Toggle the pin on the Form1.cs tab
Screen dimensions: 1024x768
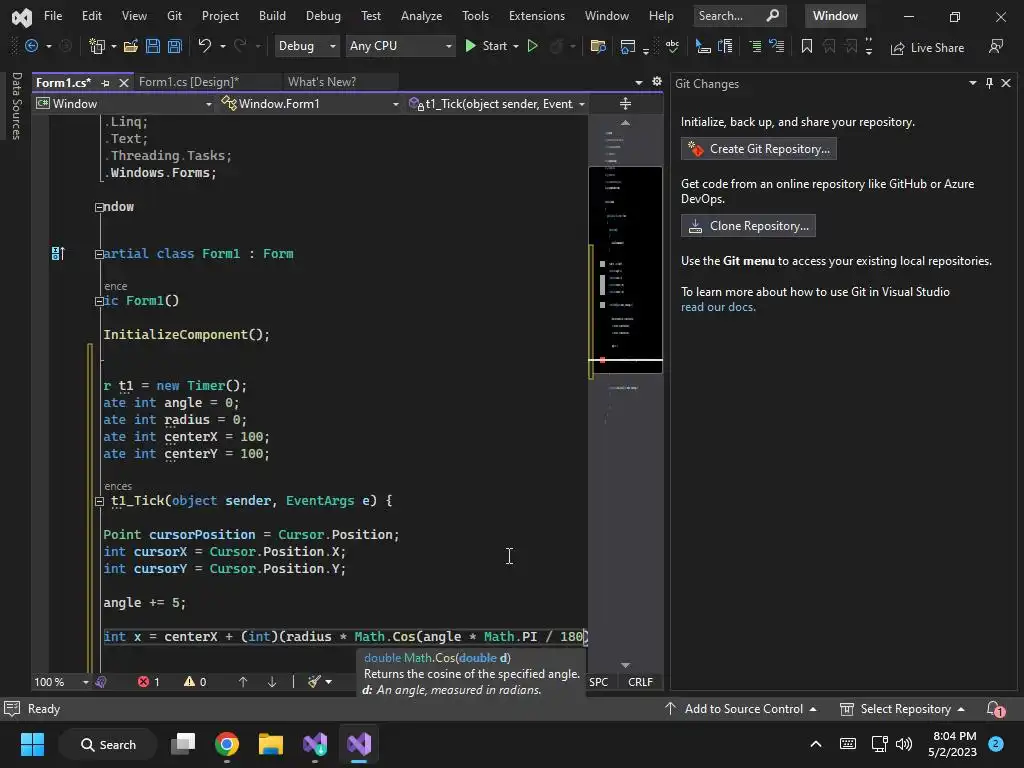pyautogui.click(x=105, y=83)
